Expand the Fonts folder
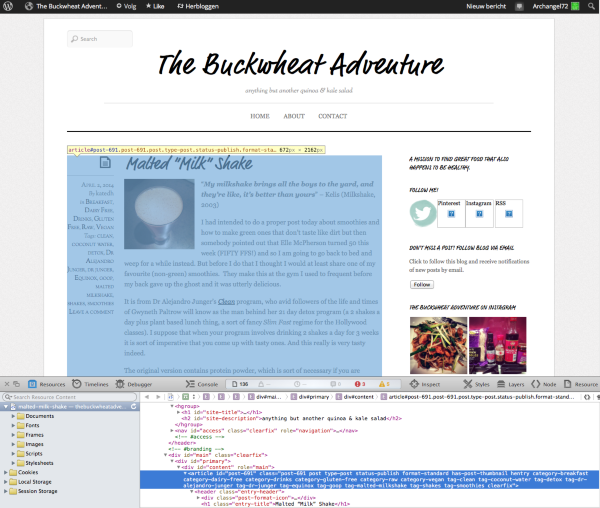 (13, 425)
